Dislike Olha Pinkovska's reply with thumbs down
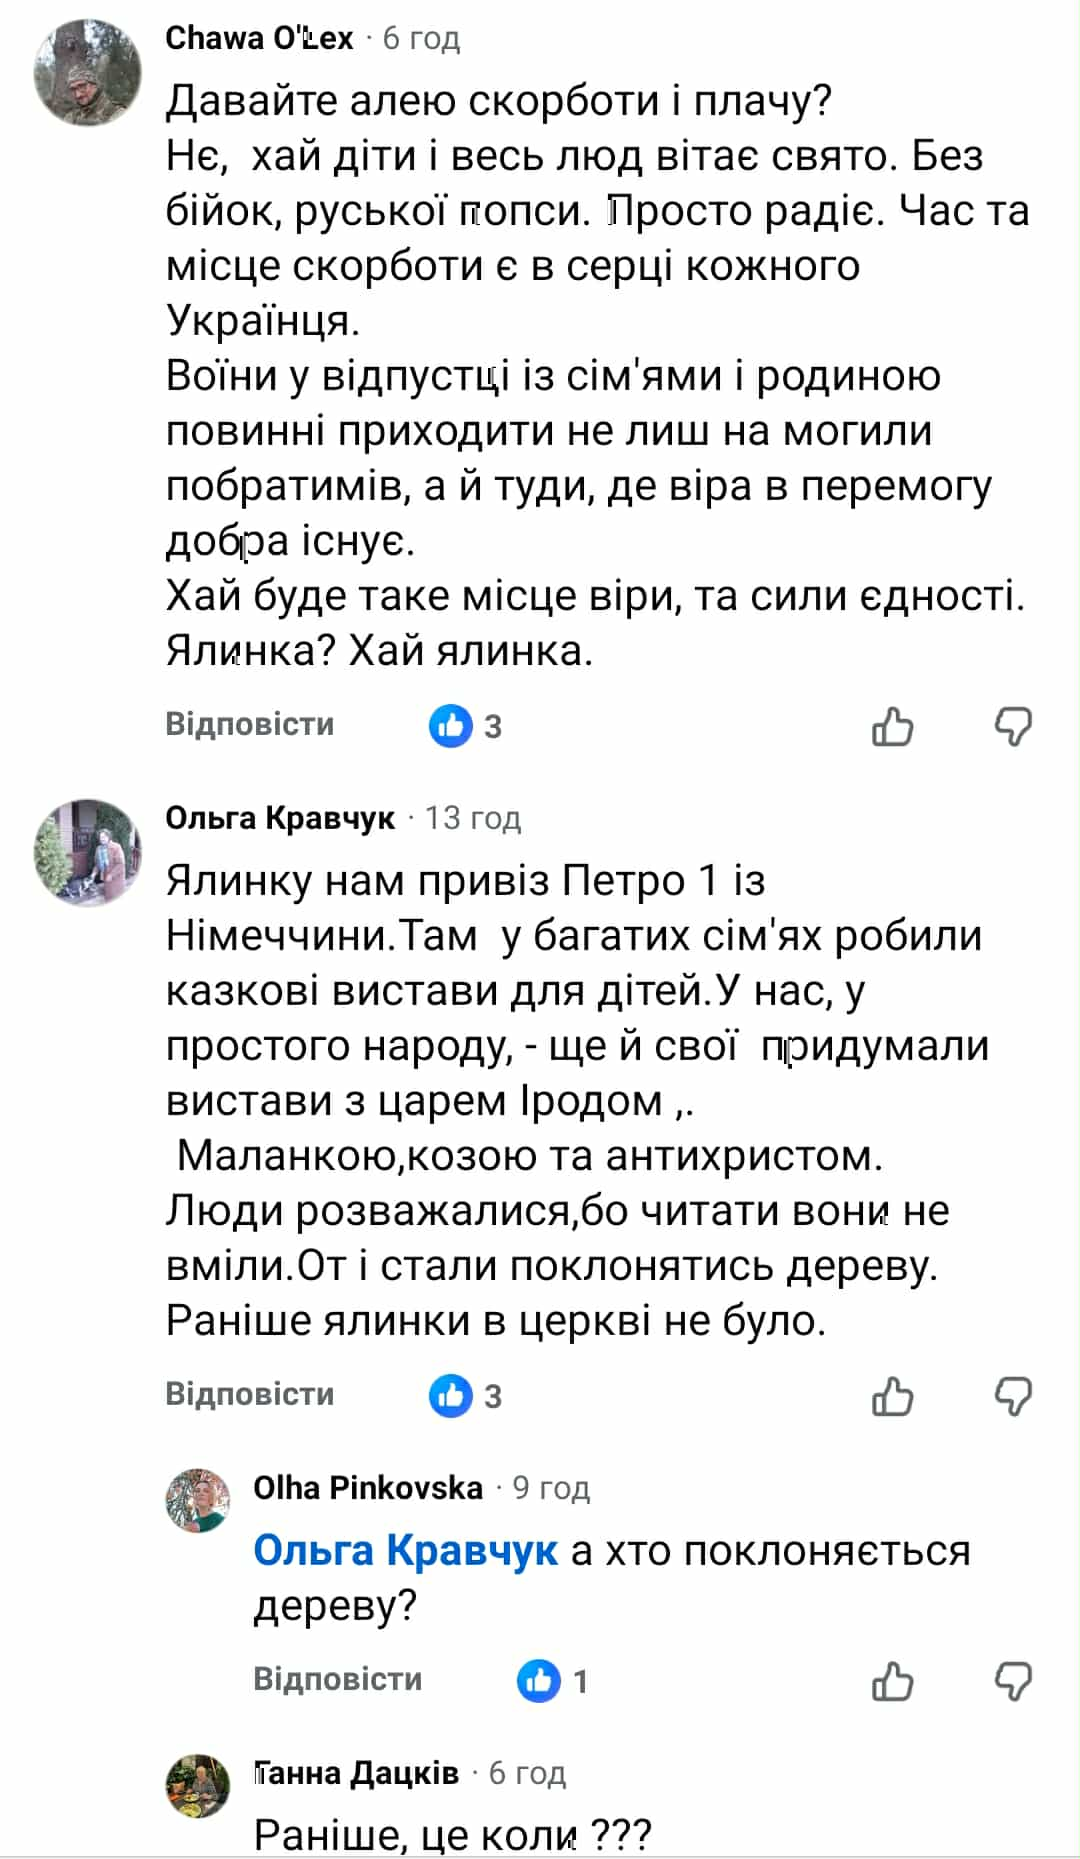This screenshot has width=1080, height=1859. click(1012, 1681)
